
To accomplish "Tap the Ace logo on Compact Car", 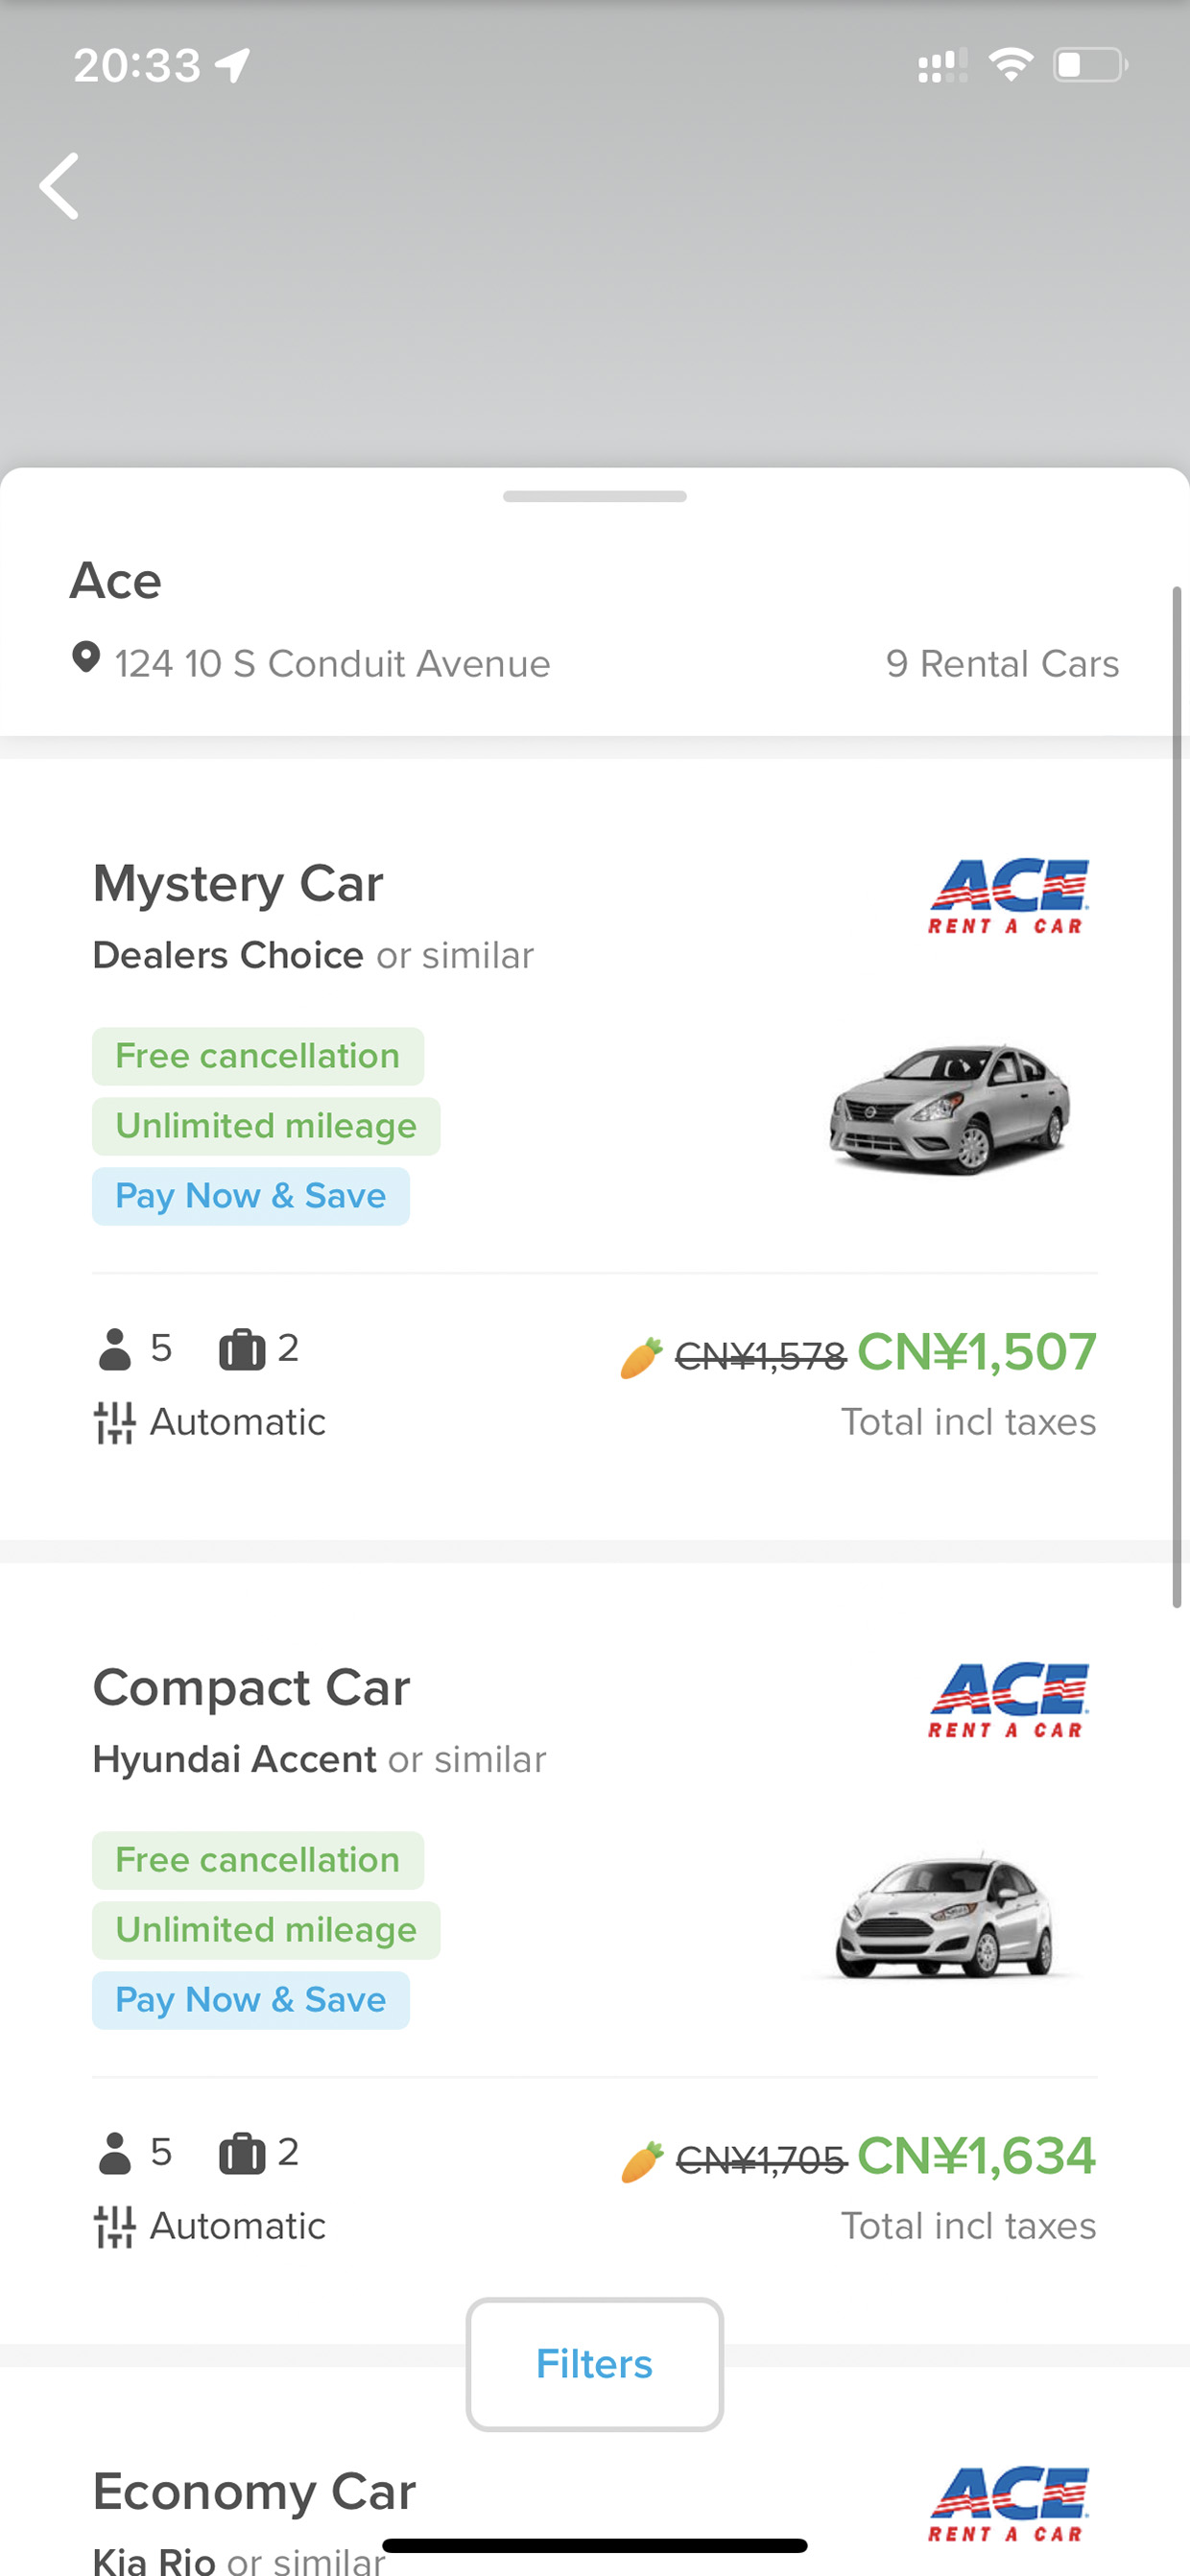I will [x=1008, y=1701].
